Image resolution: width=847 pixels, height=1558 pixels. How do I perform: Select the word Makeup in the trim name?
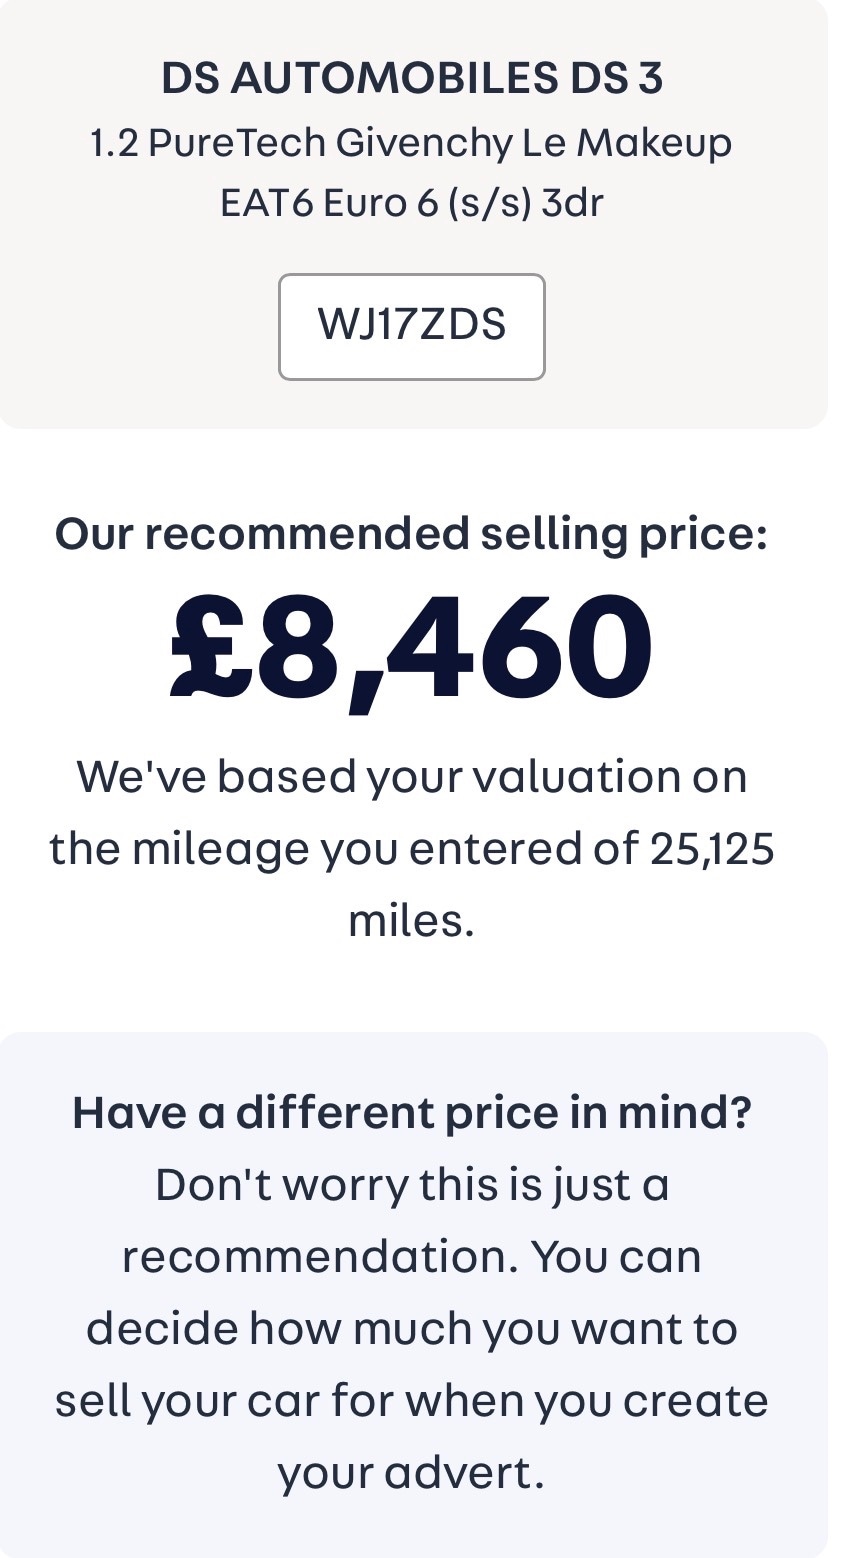pos(654,143)
